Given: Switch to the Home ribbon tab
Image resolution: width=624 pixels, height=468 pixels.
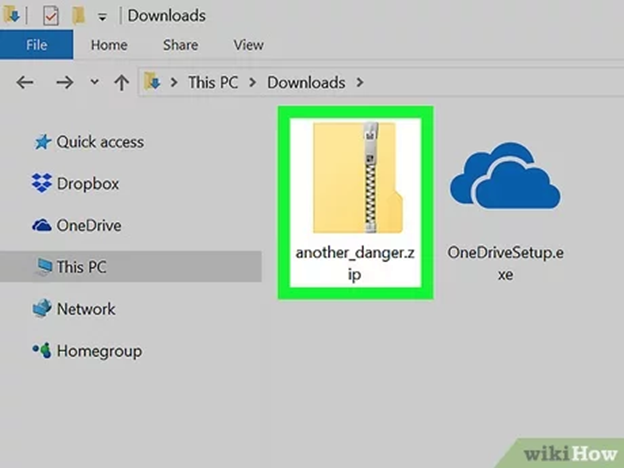Looking at the screenshot, I should (x=109, y=45).
